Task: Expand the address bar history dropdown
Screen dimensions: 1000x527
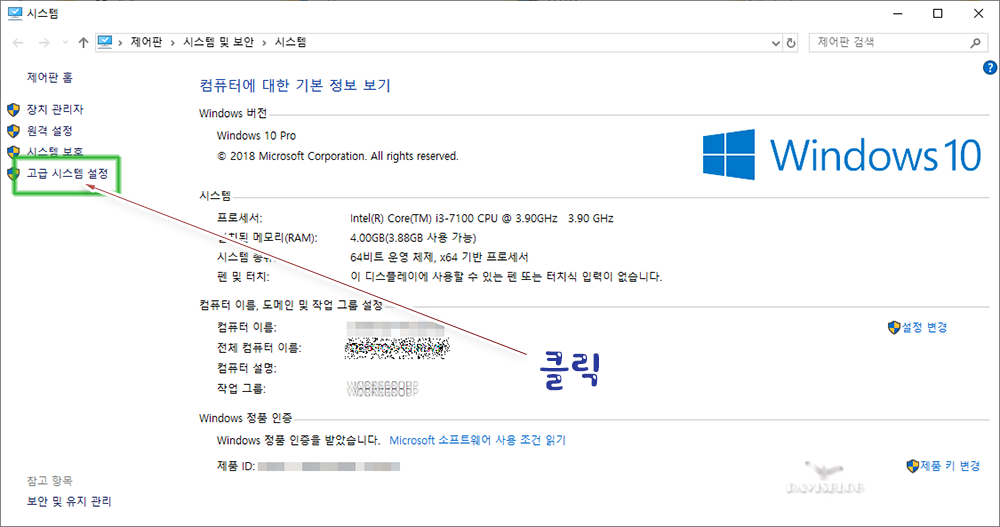Action: (x=776, y=43)
